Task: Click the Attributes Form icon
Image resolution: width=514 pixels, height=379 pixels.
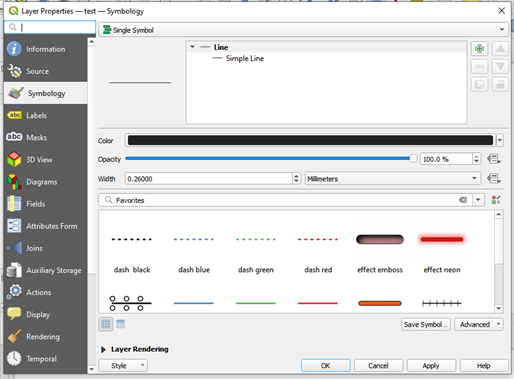Action: pyautogui.click(x=14, y=226)
